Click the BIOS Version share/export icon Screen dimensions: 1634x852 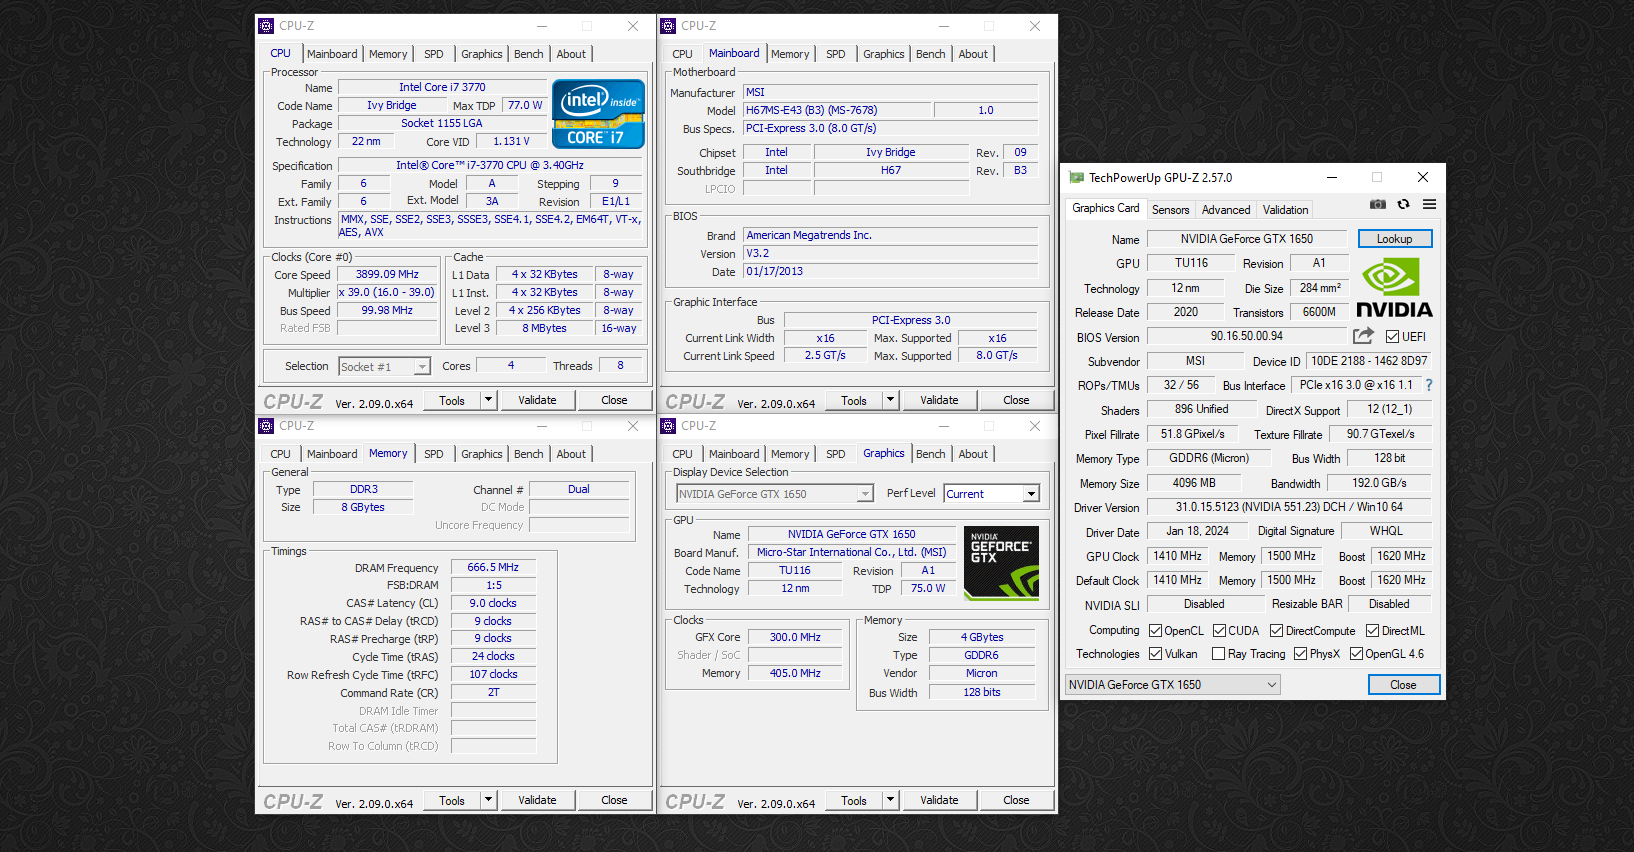click(x=1363, y=336)
